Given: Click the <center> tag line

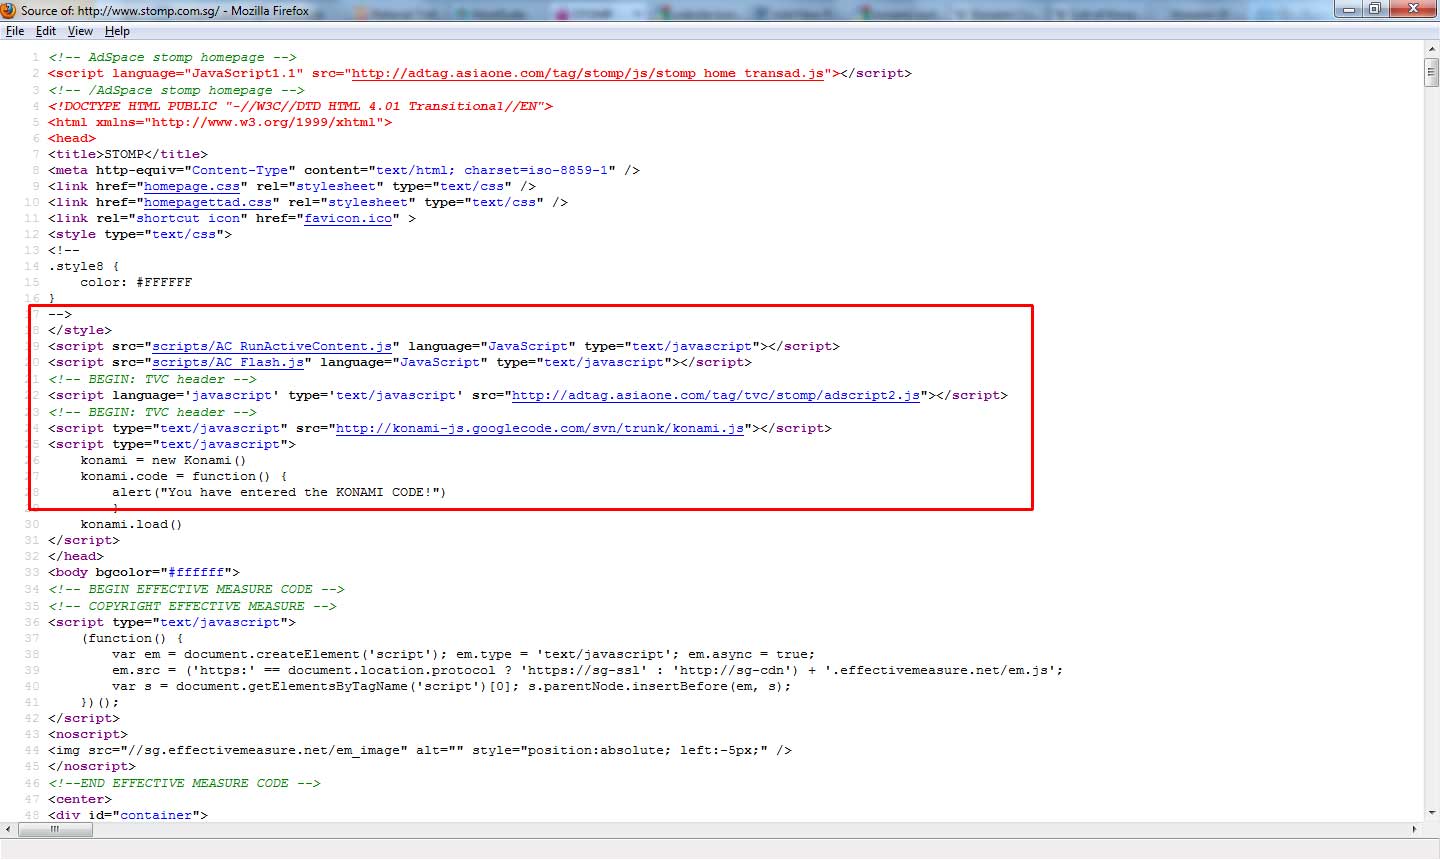Looking at the screenshot, I should point(80,799).
